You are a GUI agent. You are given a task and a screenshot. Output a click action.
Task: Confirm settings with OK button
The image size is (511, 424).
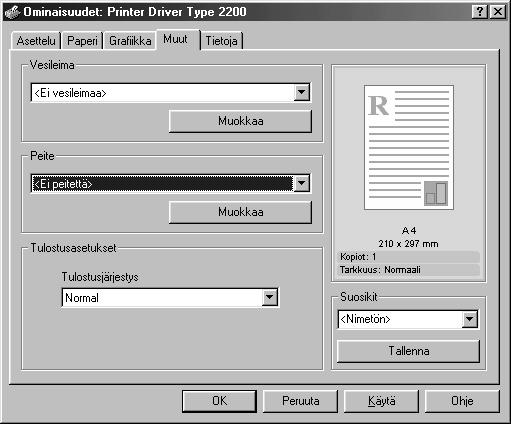pyautogui.click(x=220, y=401)
